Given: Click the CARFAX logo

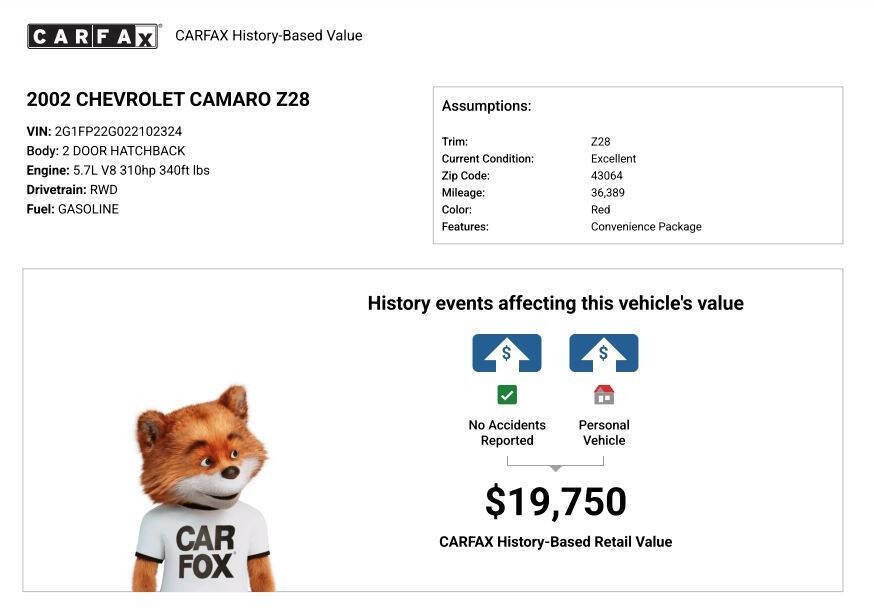Looking at the screenshot, I should pyautogui.click(x=93, y=36).
